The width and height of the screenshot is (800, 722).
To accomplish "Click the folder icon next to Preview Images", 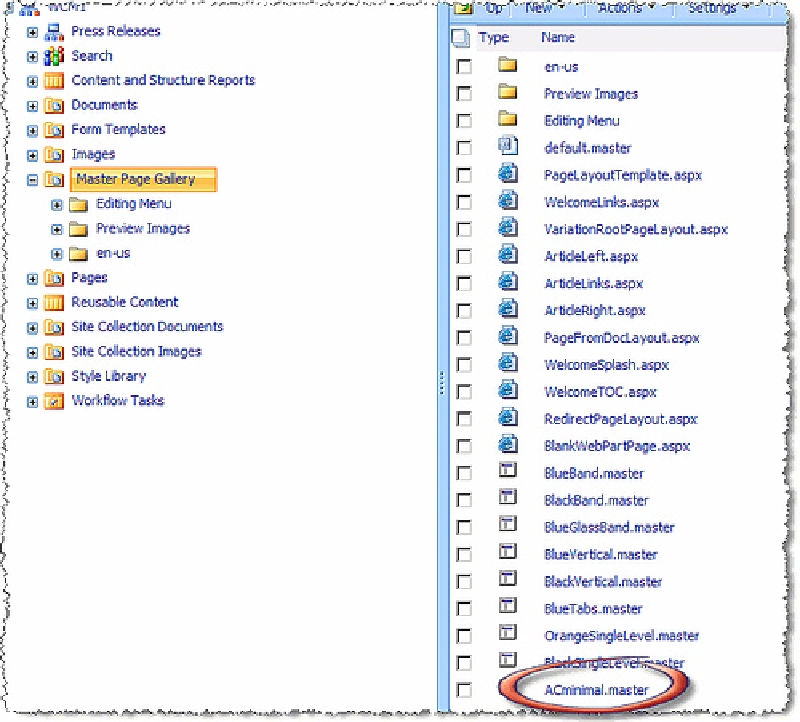I will coord(508,93).
